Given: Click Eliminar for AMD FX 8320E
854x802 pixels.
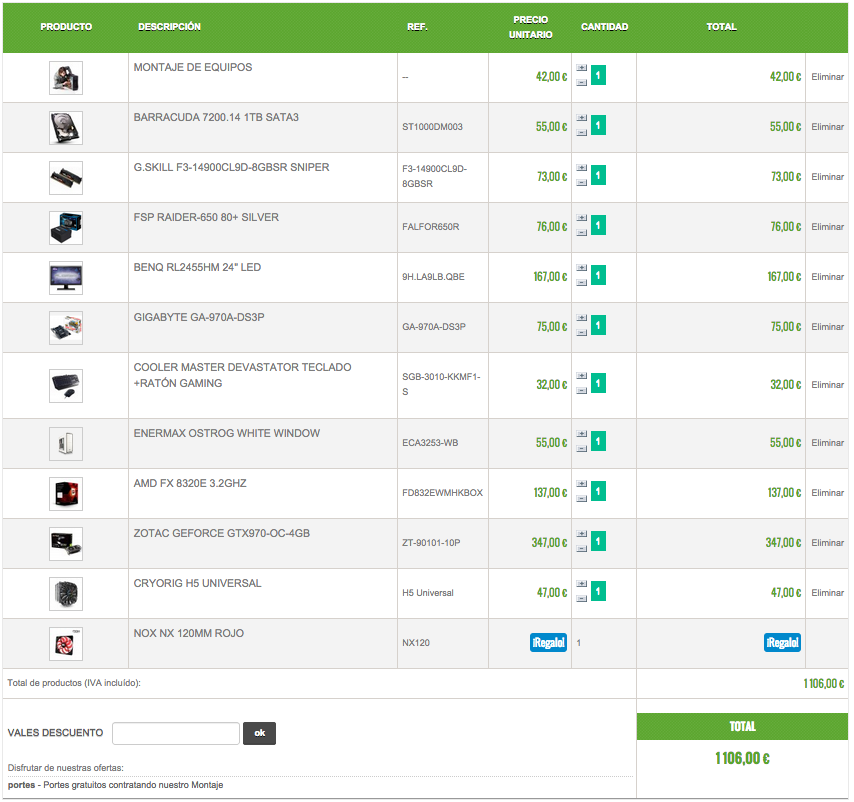Looking at the screenshot, I should [x=827, y=493].
